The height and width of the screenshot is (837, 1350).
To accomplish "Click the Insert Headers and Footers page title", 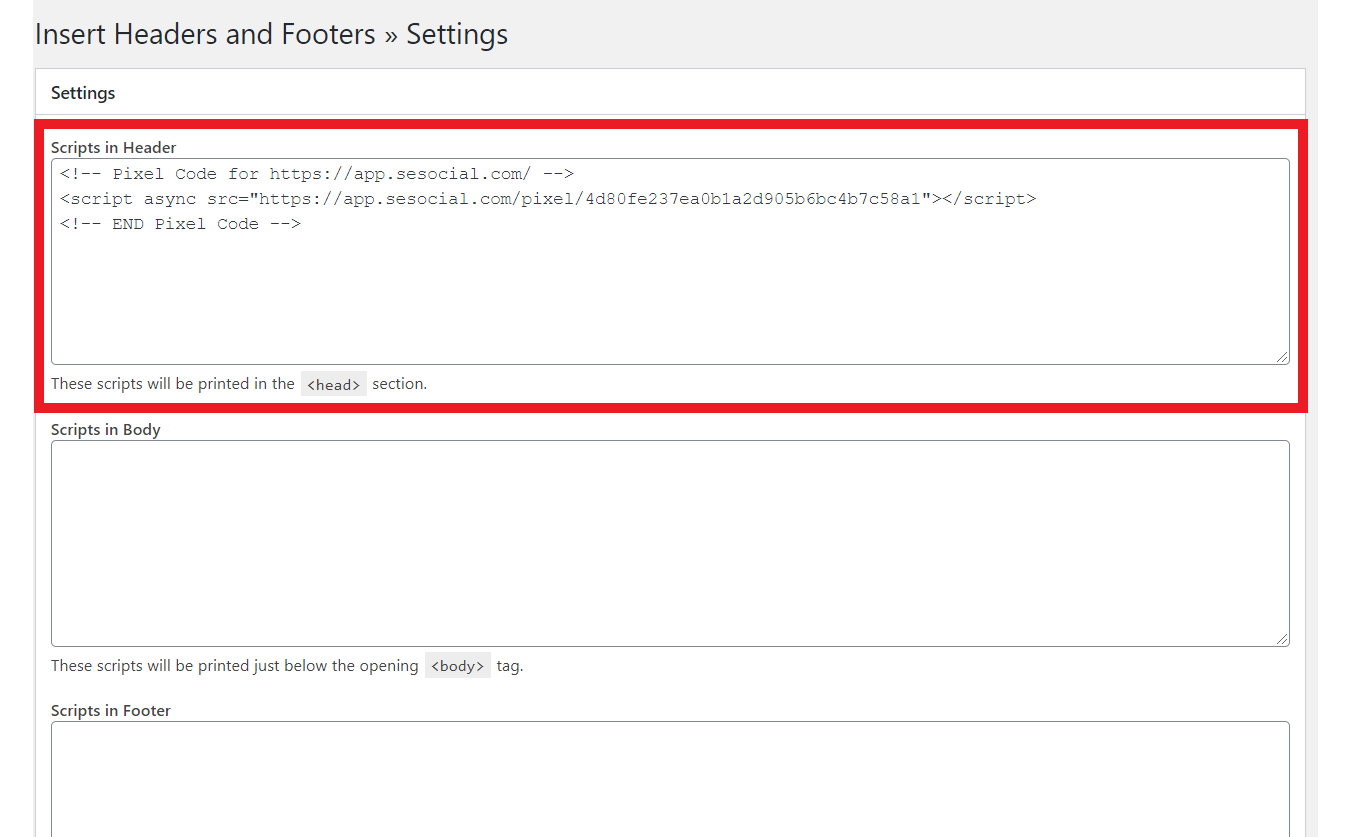I will coord(271,34).
